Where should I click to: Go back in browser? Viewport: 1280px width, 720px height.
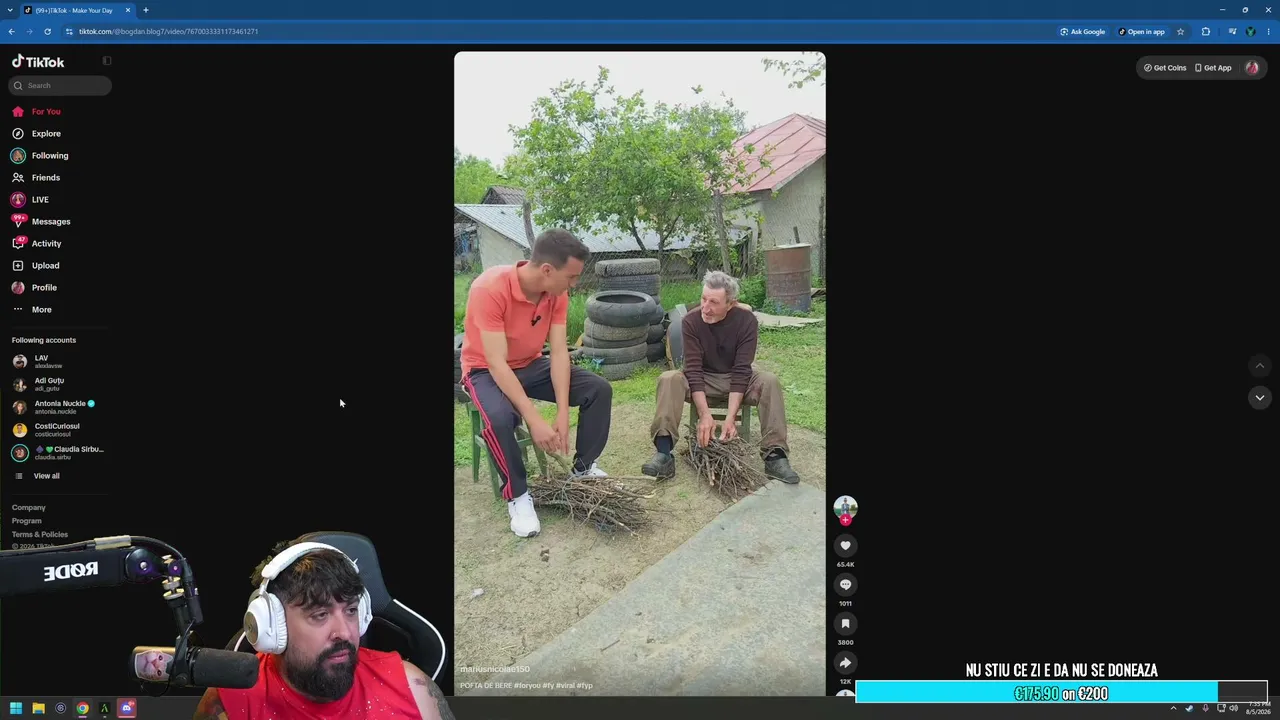click(11, 31)
